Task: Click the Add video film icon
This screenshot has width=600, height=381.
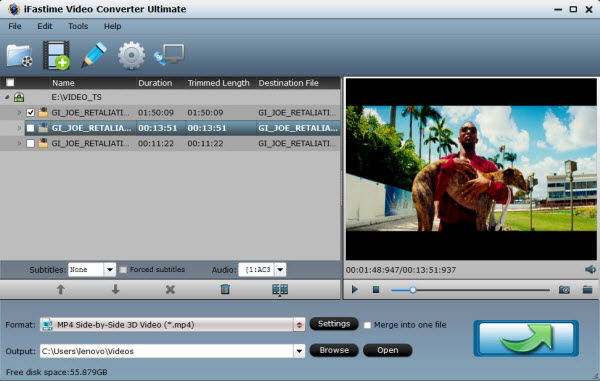Action: click(x=56, y=55)
